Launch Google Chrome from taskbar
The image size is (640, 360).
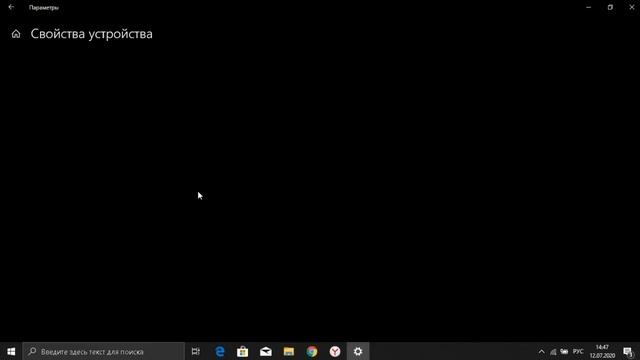312,351
